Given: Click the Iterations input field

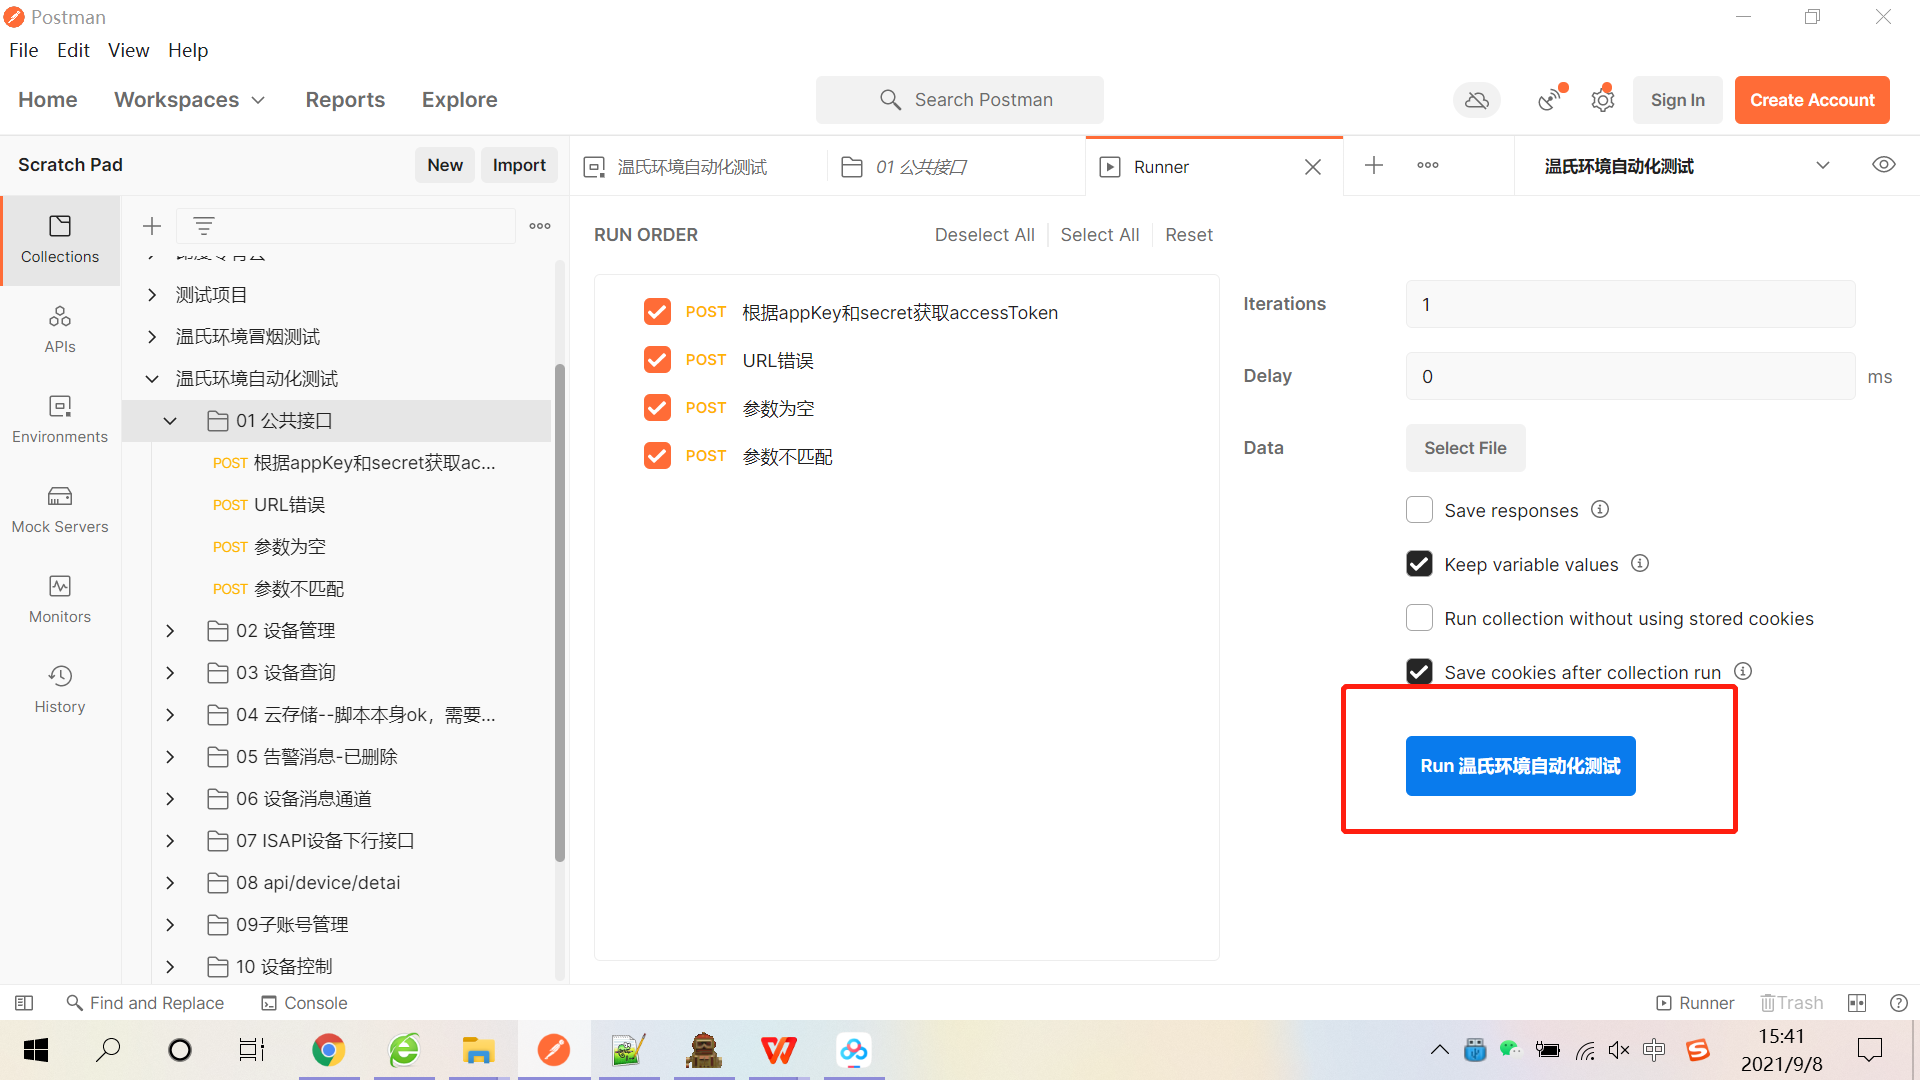Looking at the screenshot, I should click(1630, 304).
